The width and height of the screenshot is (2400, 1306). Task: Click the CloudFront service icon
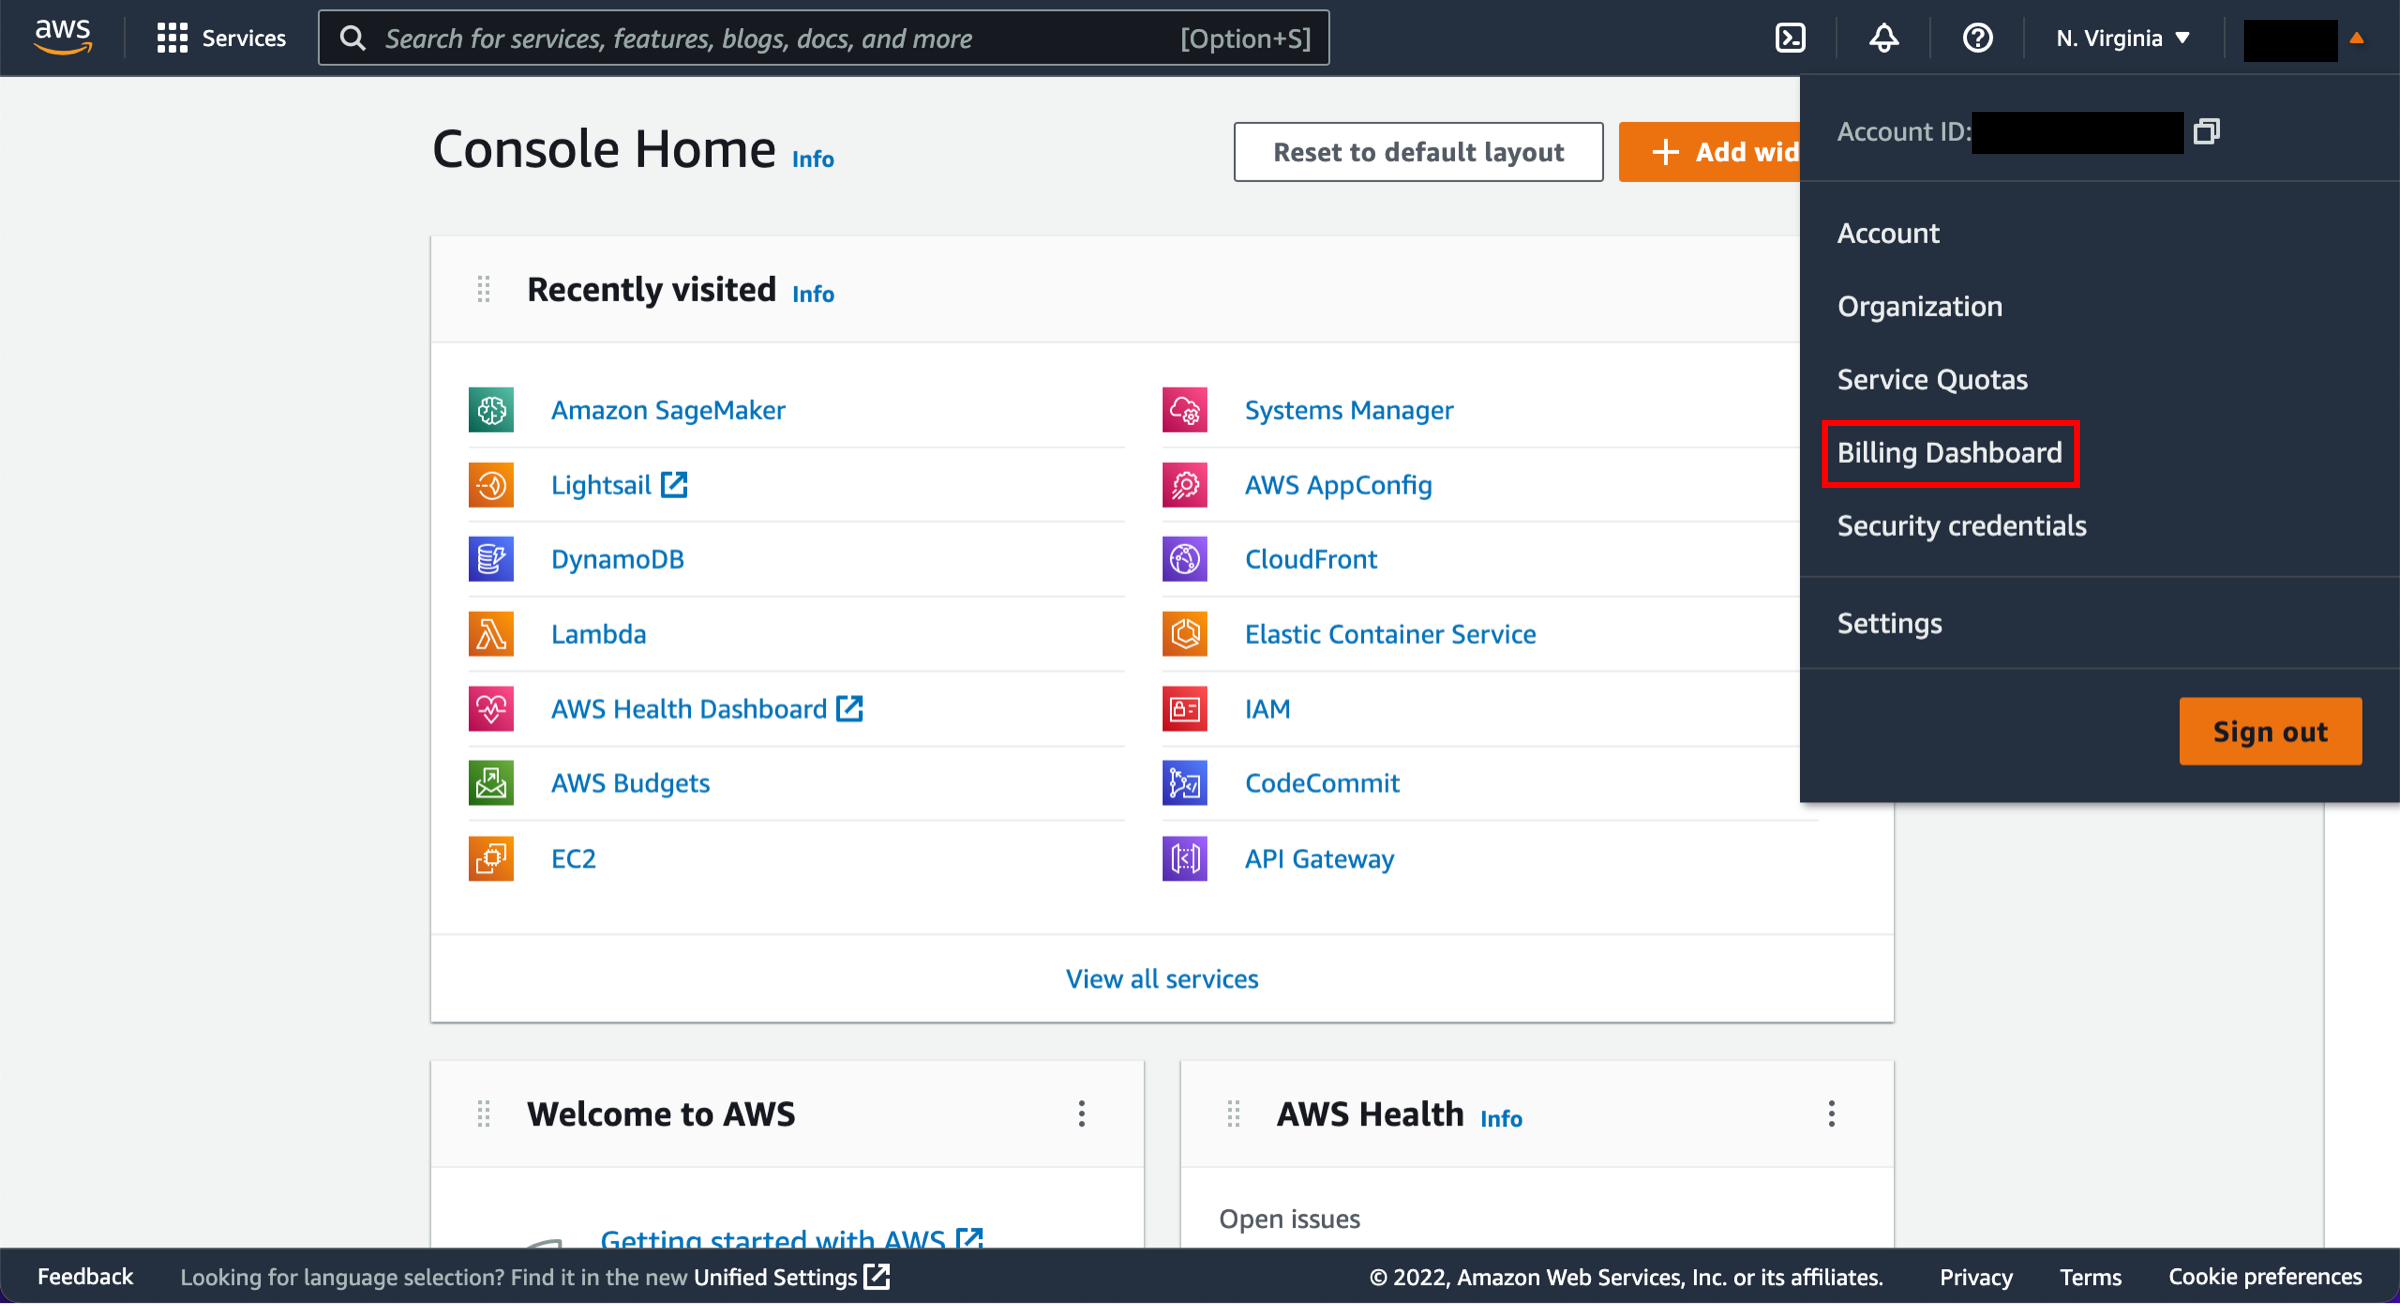click(x=1185, y=558)
